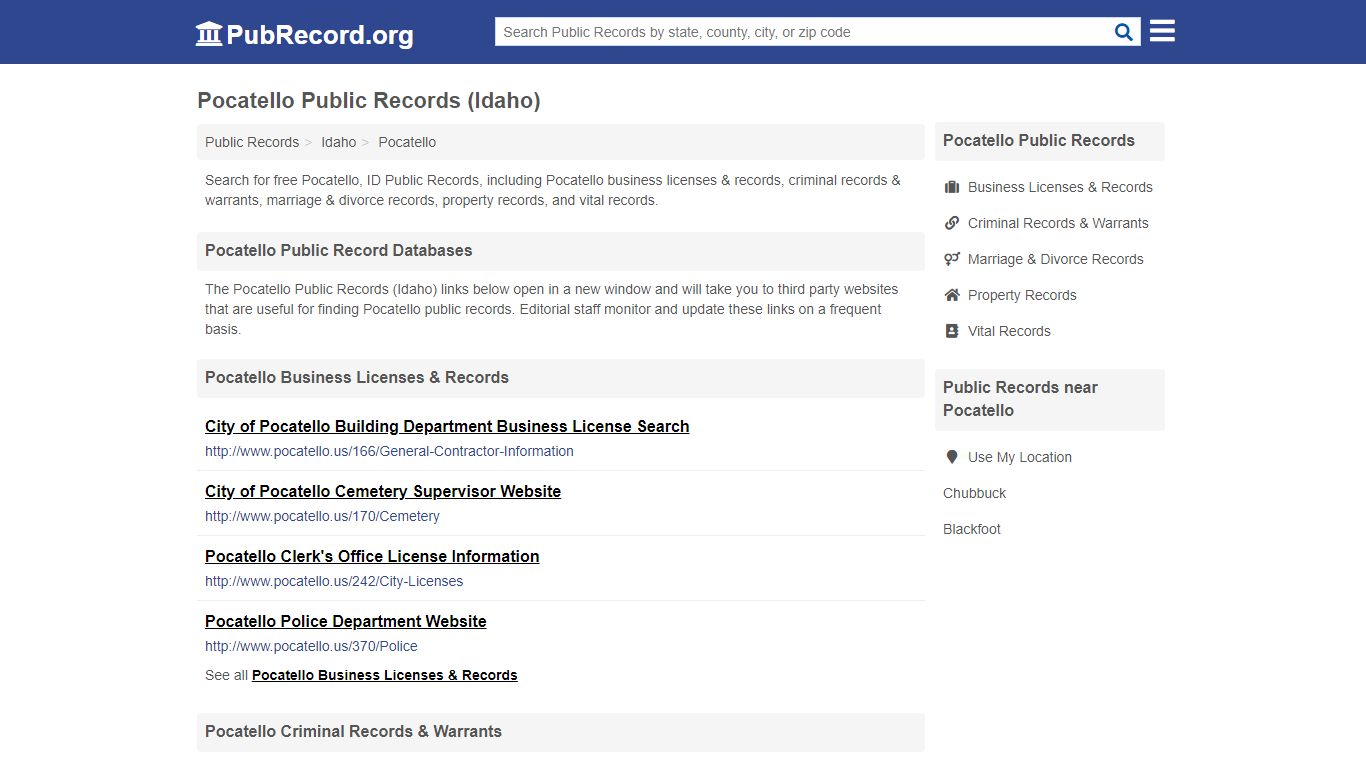Select Marriage & Divorce Records in sidebar
Screen dimensions: 1366x768
[x=1055, y=259]
